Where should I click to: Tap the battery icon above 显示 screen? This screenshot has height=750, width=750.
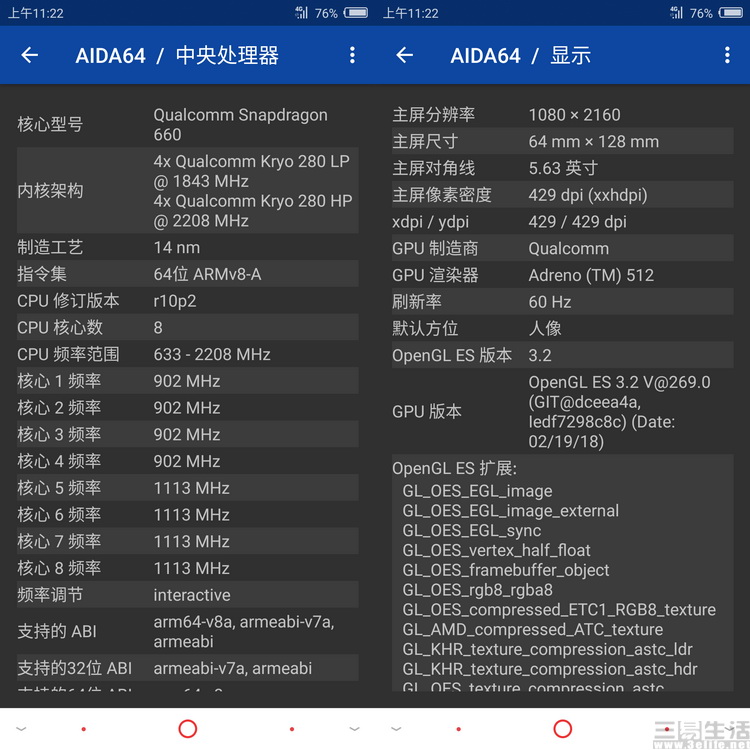731,12
